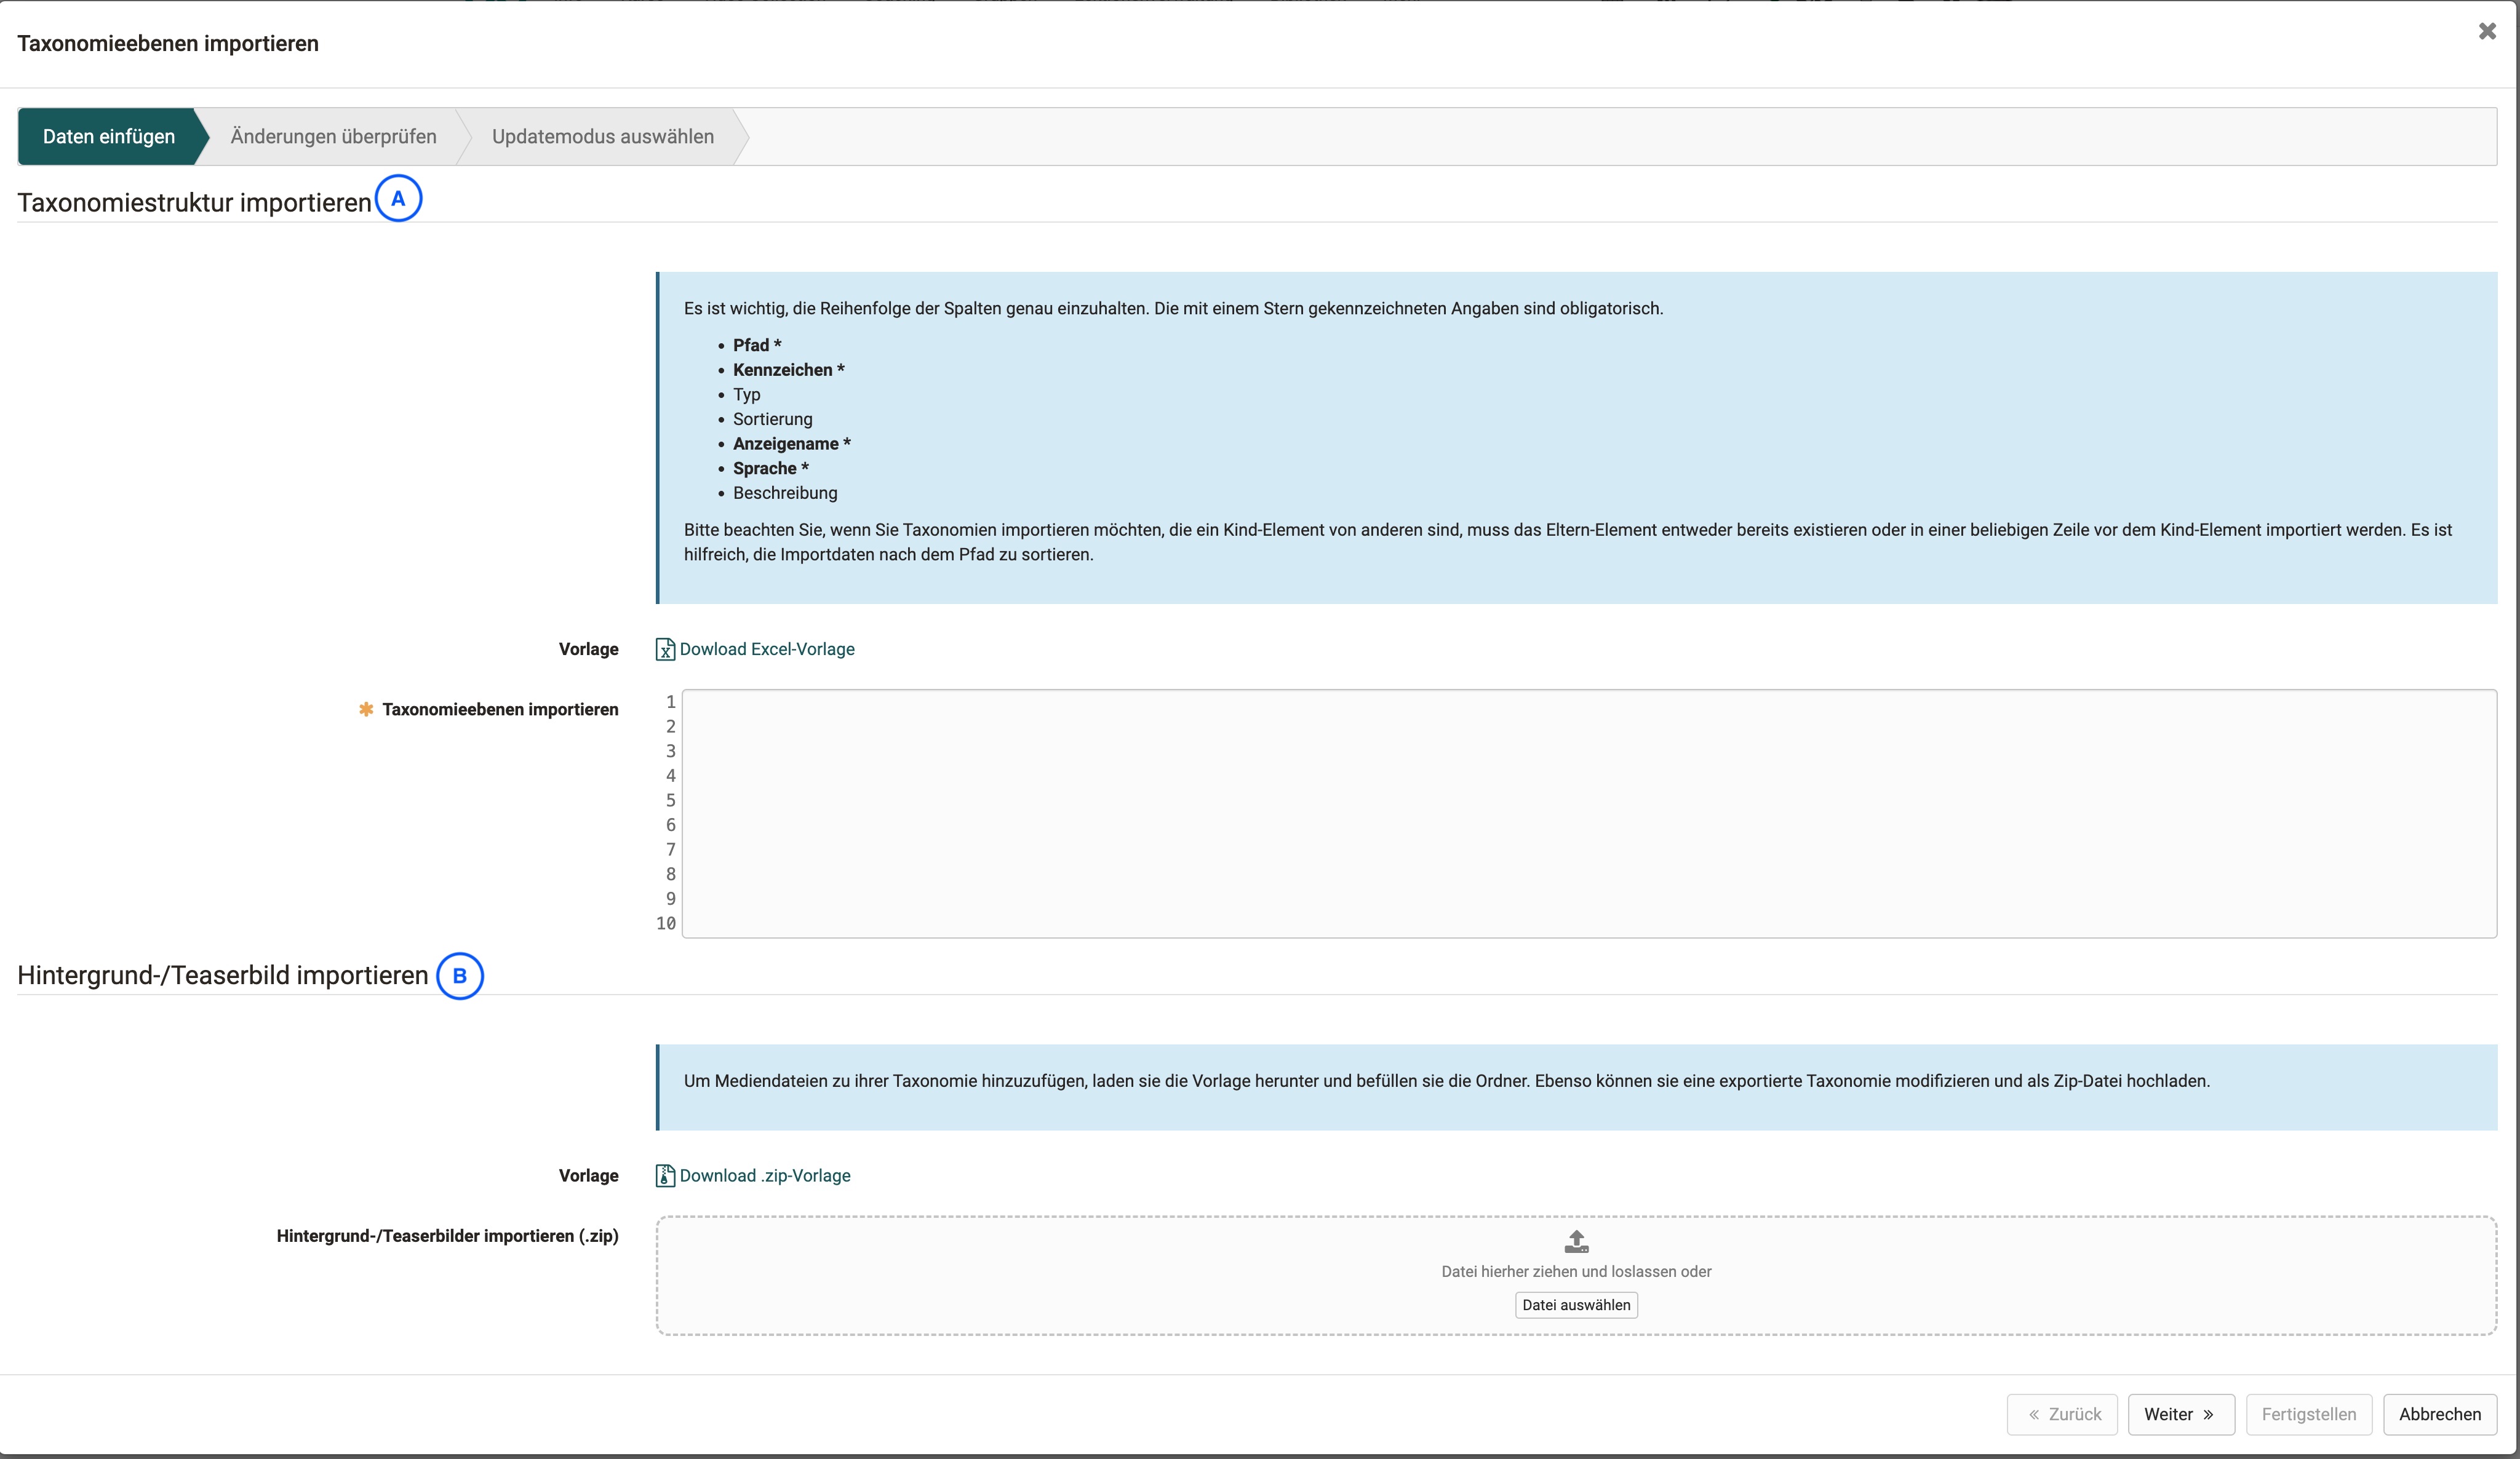
Task: Click the zip file icon beside Download .zip-Vorlage
Action: pos(665,1176)
